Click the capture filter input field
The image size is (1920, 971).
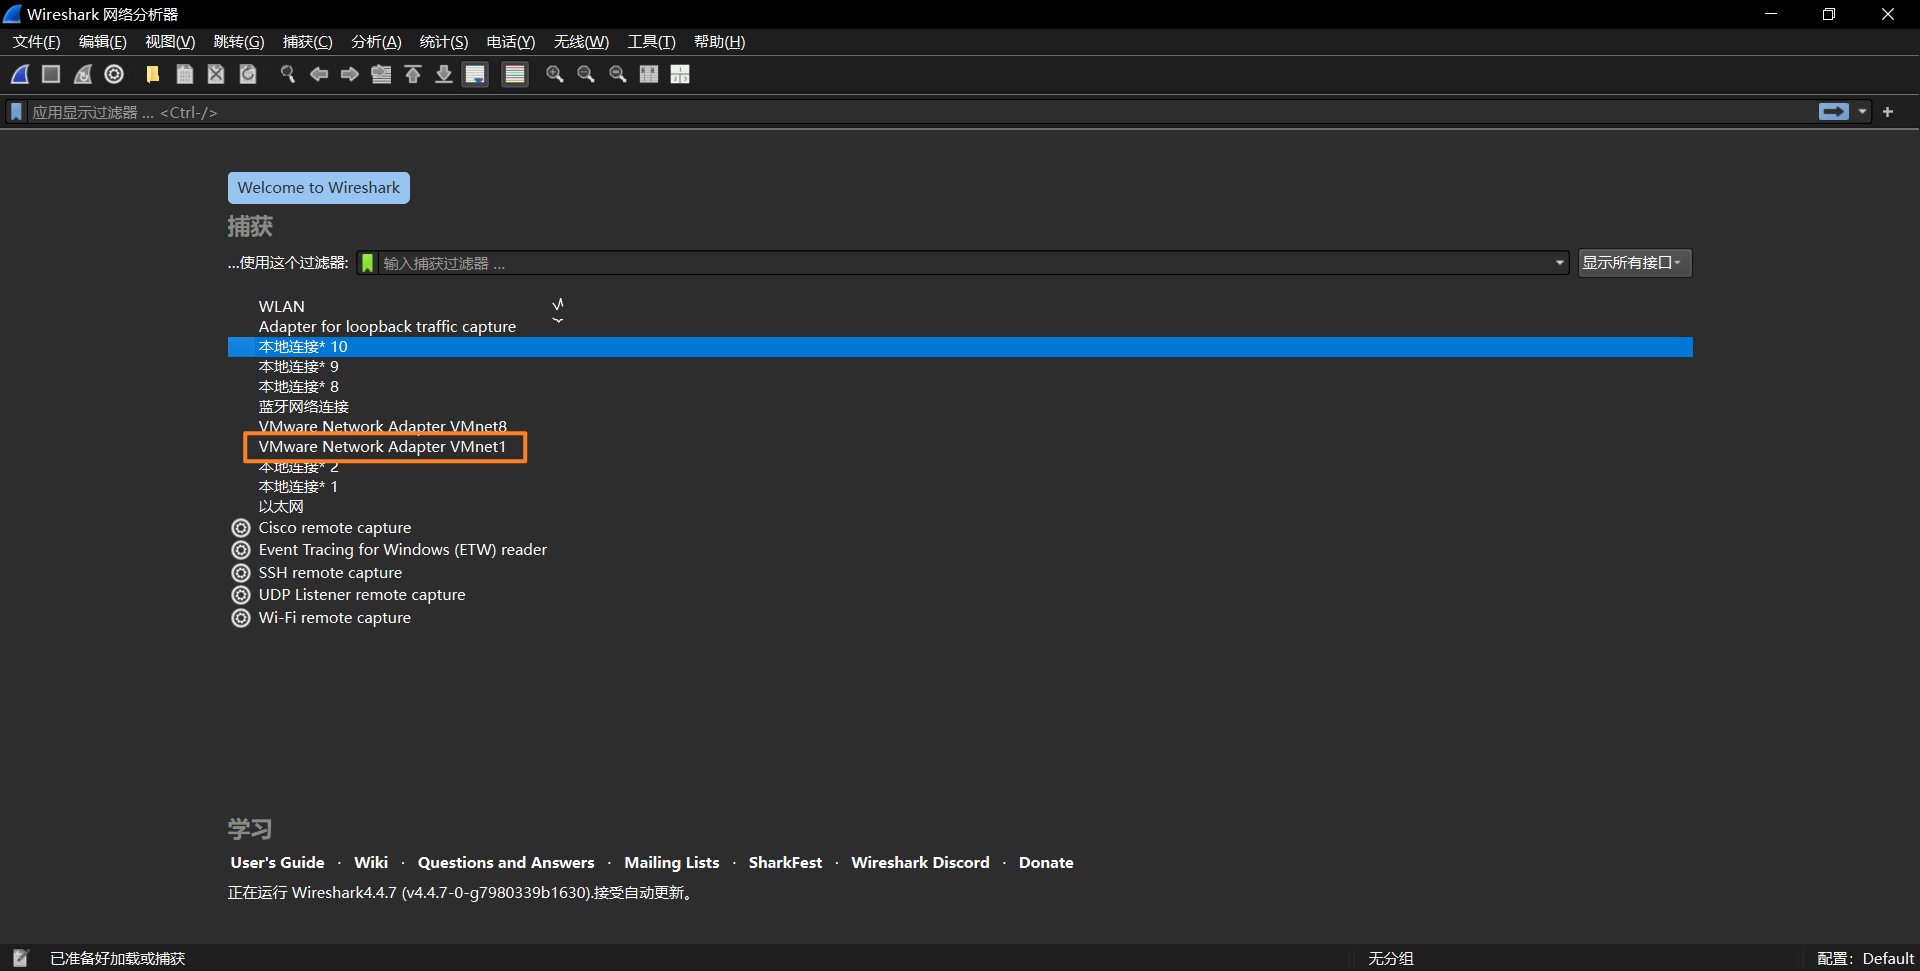pos(965,263)
